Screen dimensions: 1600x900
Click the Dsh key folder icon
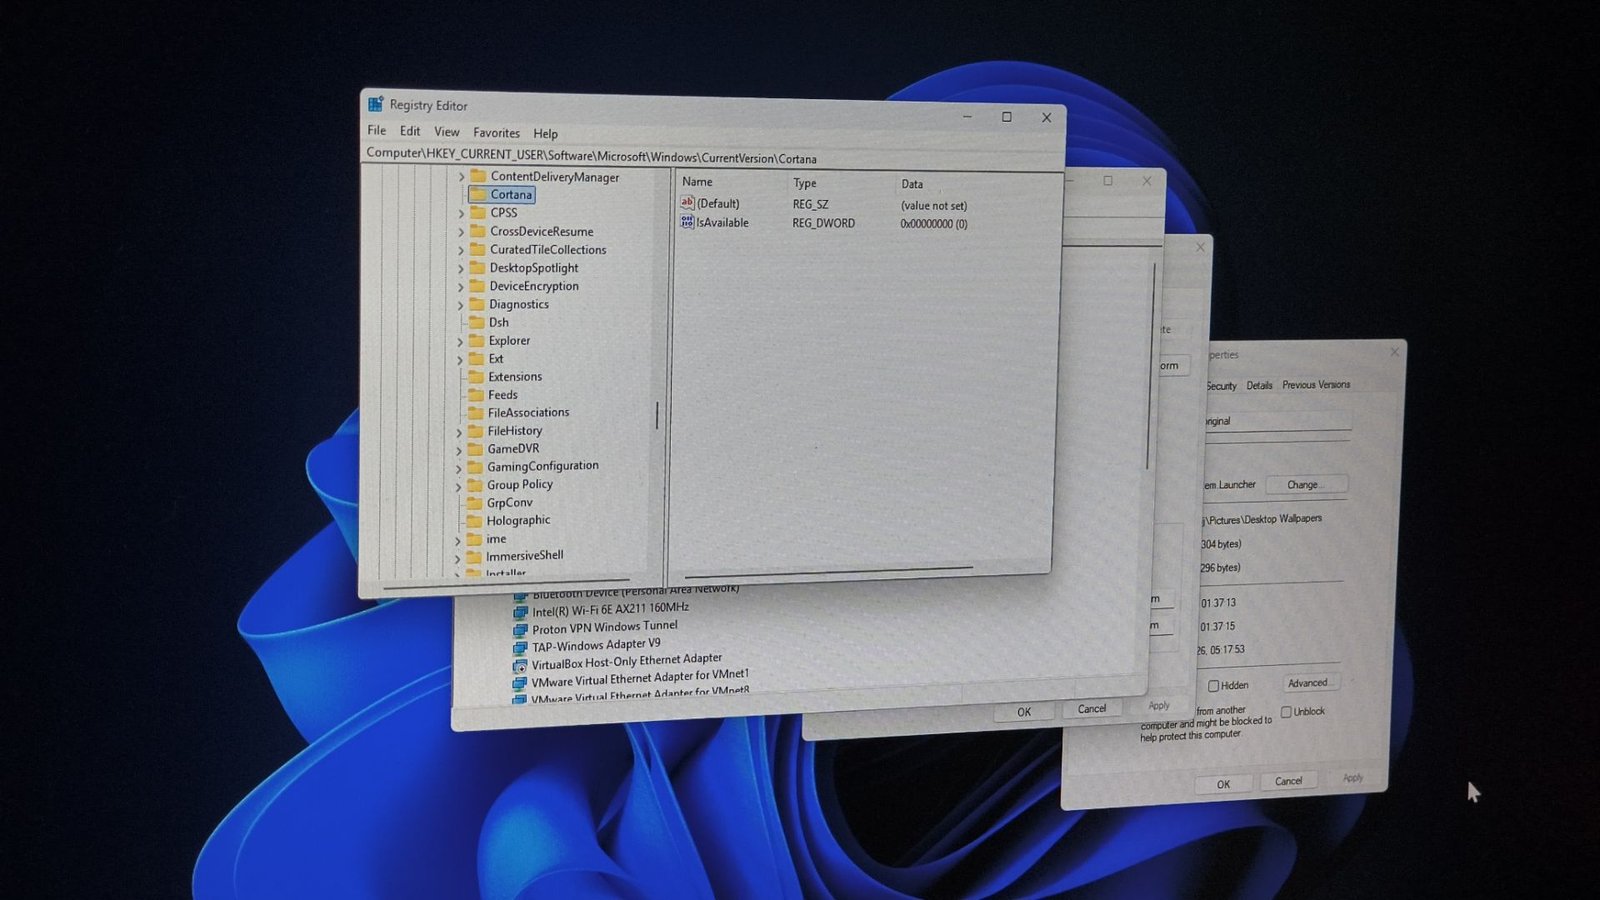coord(477,322)
